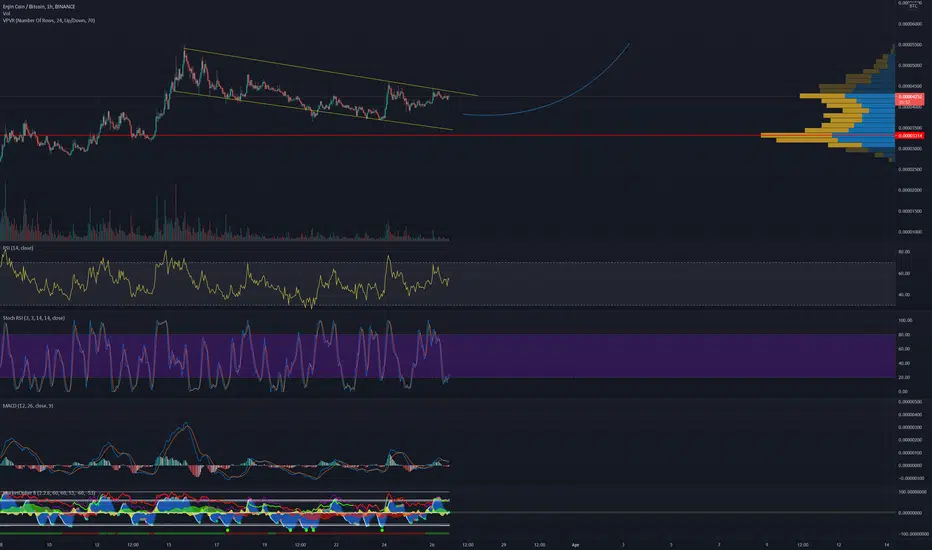The image size is (932, 550).
Task: Click the 80.00 level on RSI scale
Action: coord(903,252)
